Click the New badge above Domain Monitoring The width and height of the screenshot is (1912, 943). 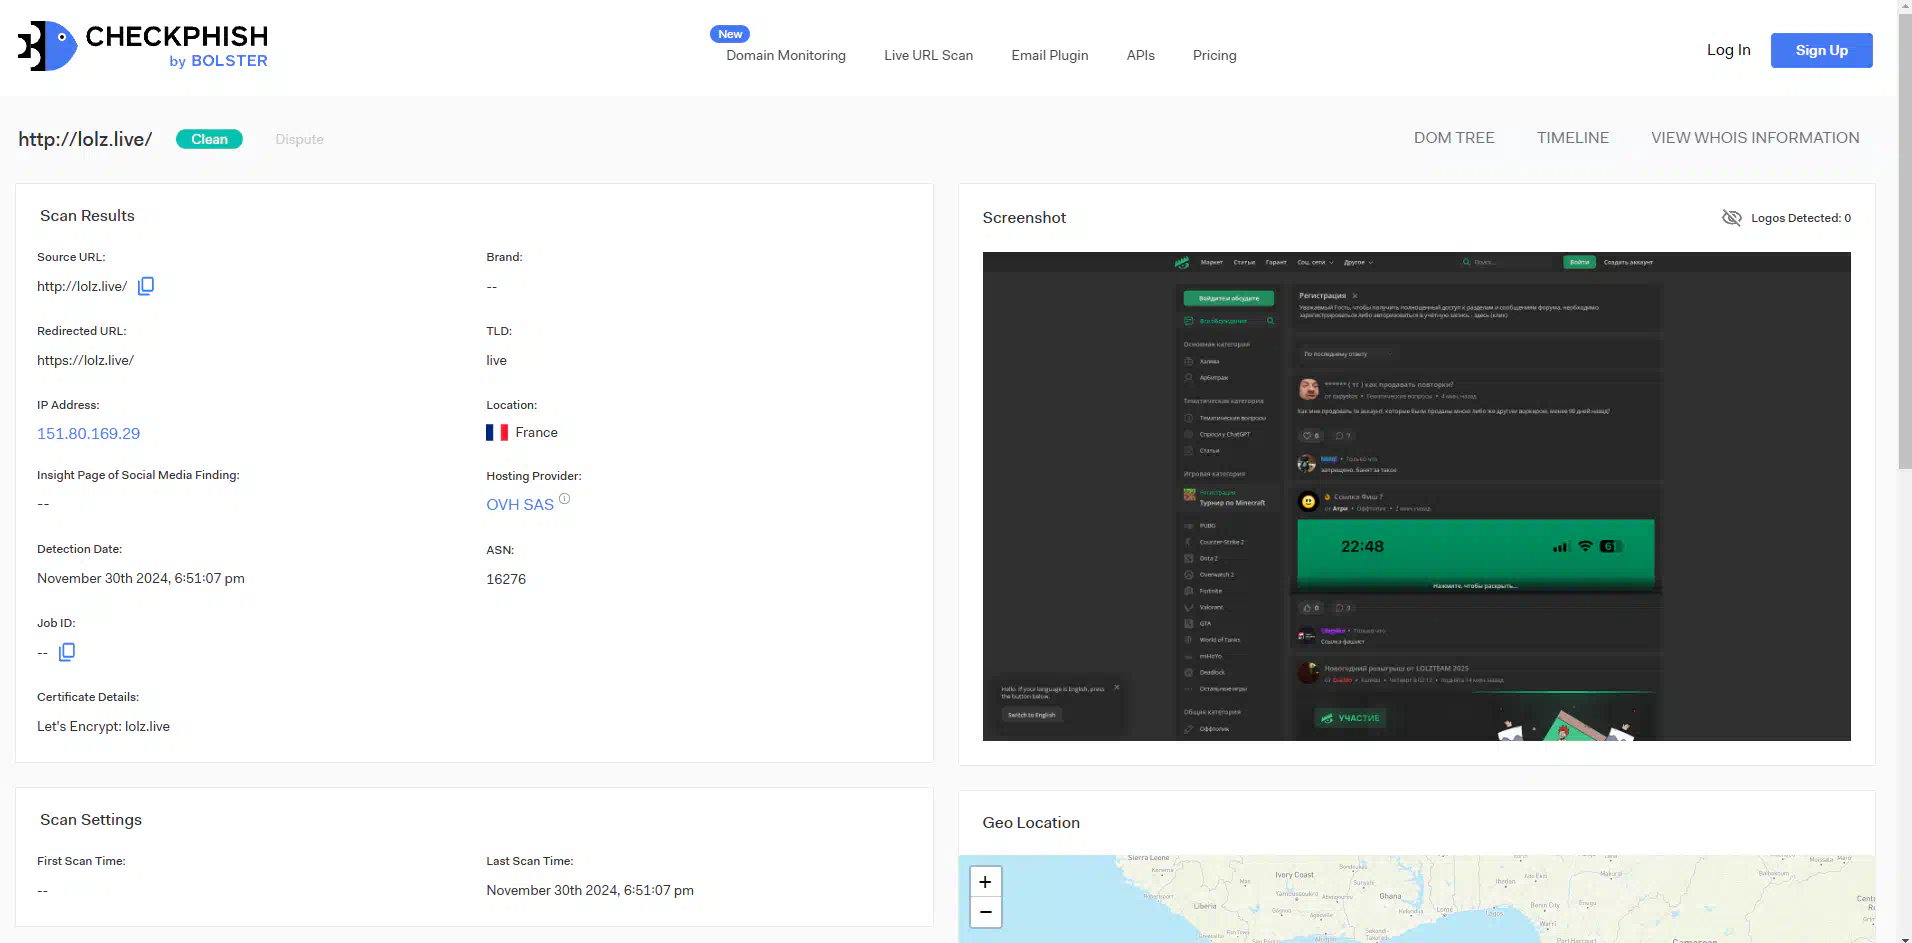pos(730,34)
